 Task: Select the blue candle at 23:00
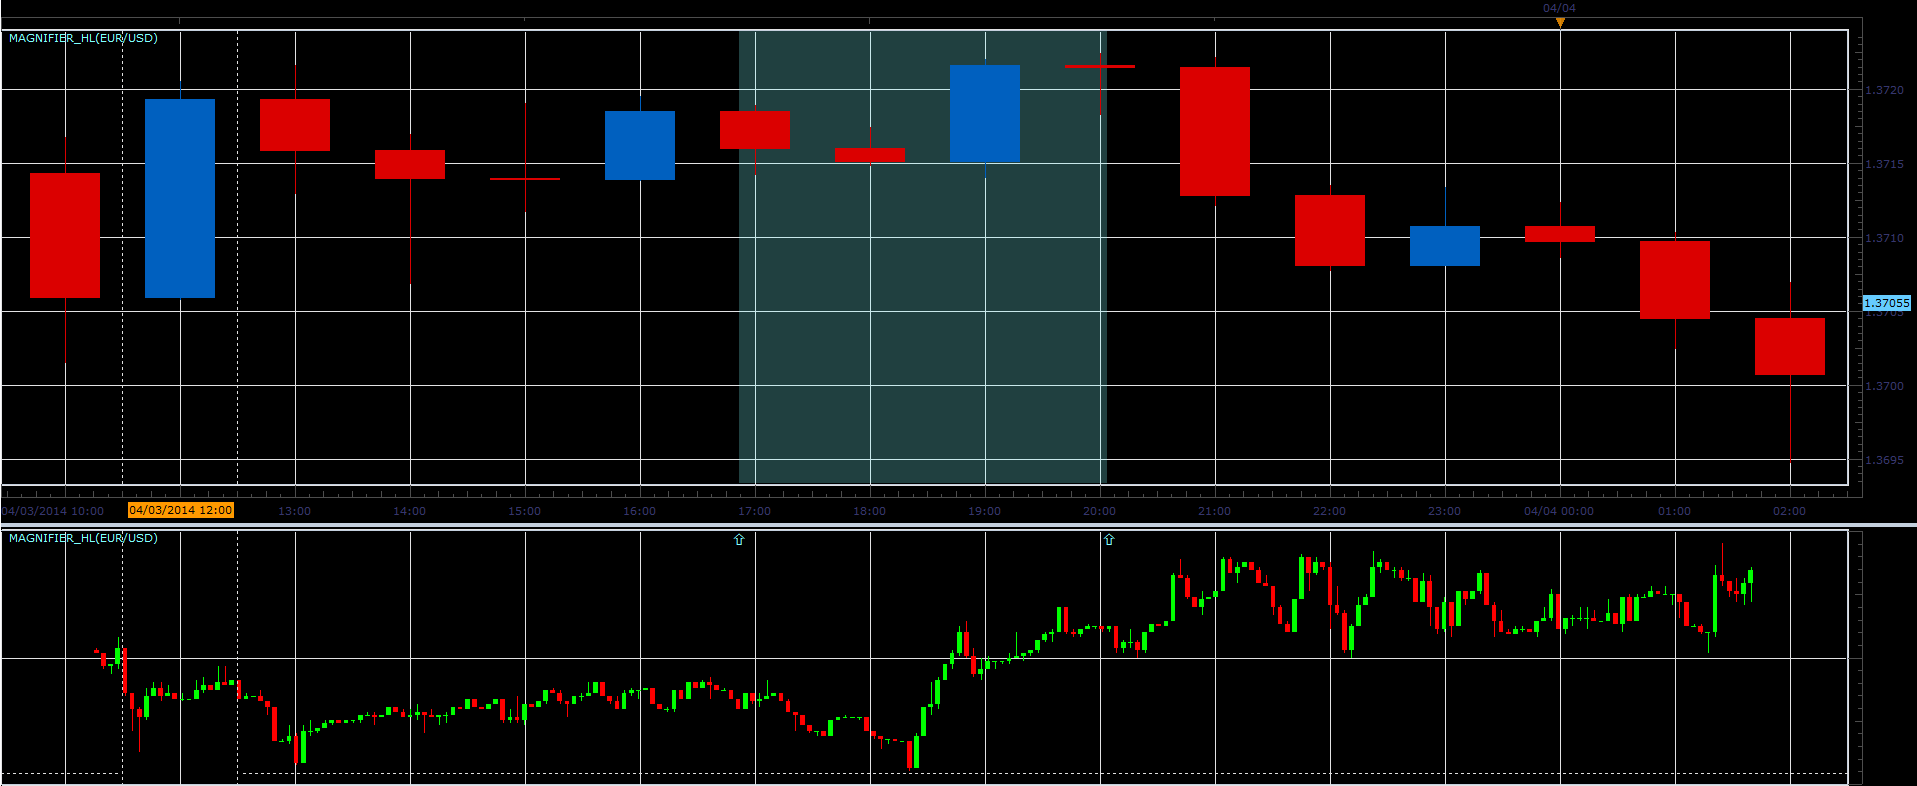[x=1445, y=246]
